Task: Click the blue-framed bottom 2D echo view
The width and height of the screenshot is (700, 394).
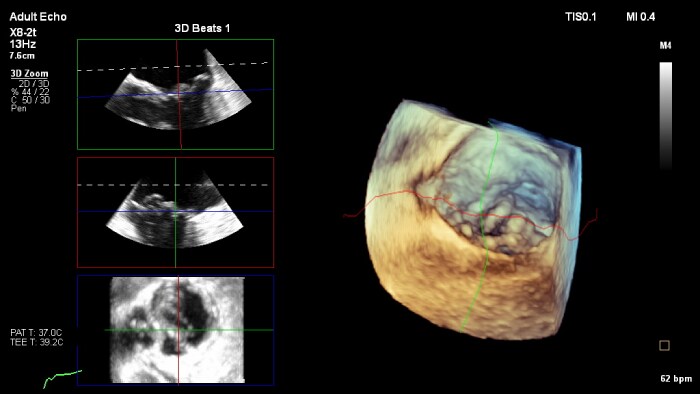Action: pos(175,330)
